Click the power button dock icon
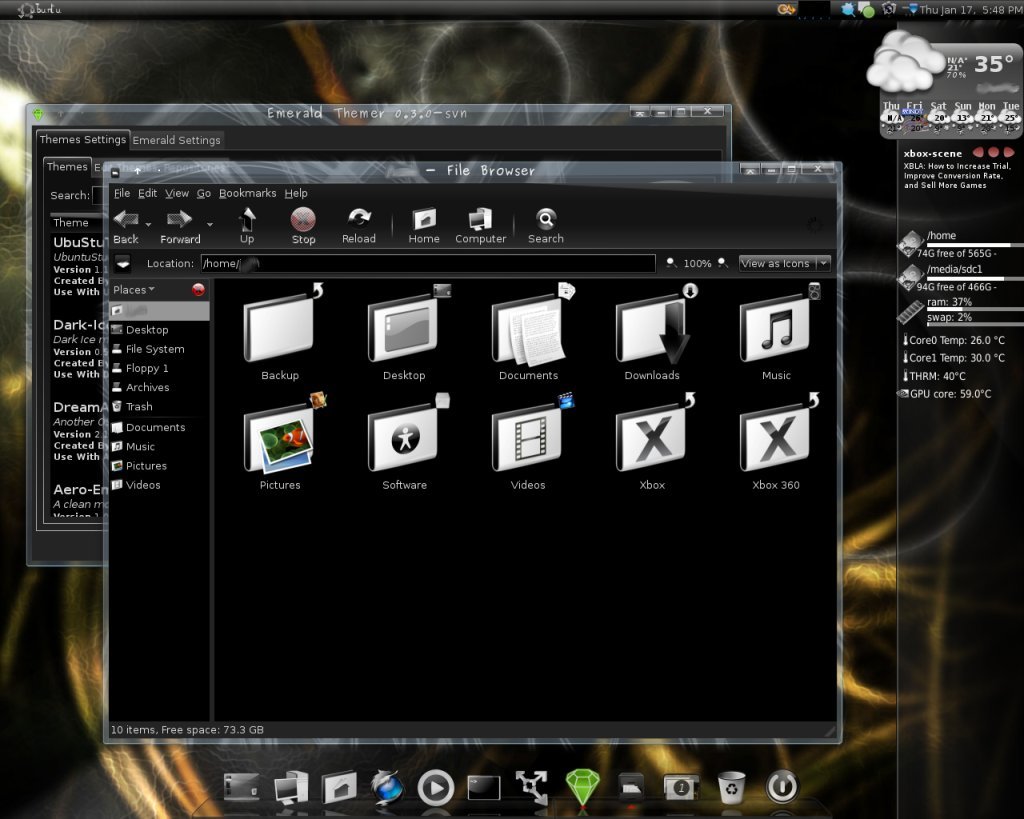Screen dimensions: 1024x819 click(782, 786)
